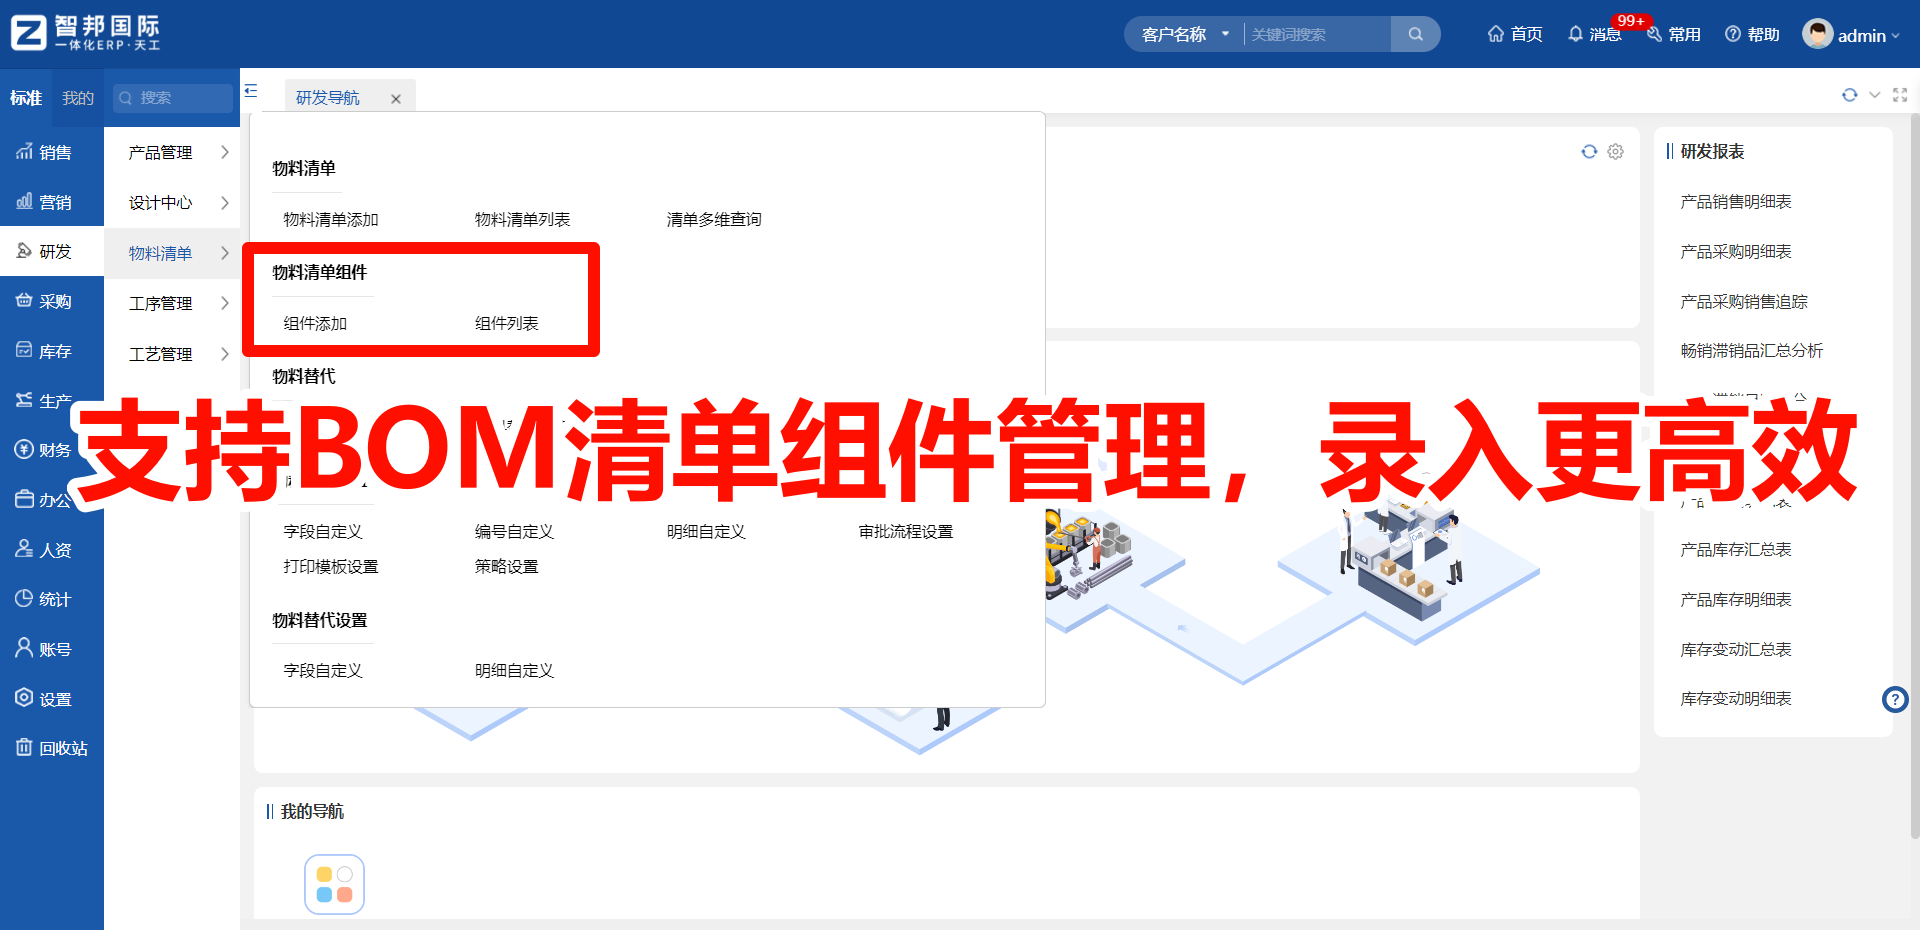Switch to the 我的 tab
The width and height of the screenshot is (1920, 930).
[77, 97]
